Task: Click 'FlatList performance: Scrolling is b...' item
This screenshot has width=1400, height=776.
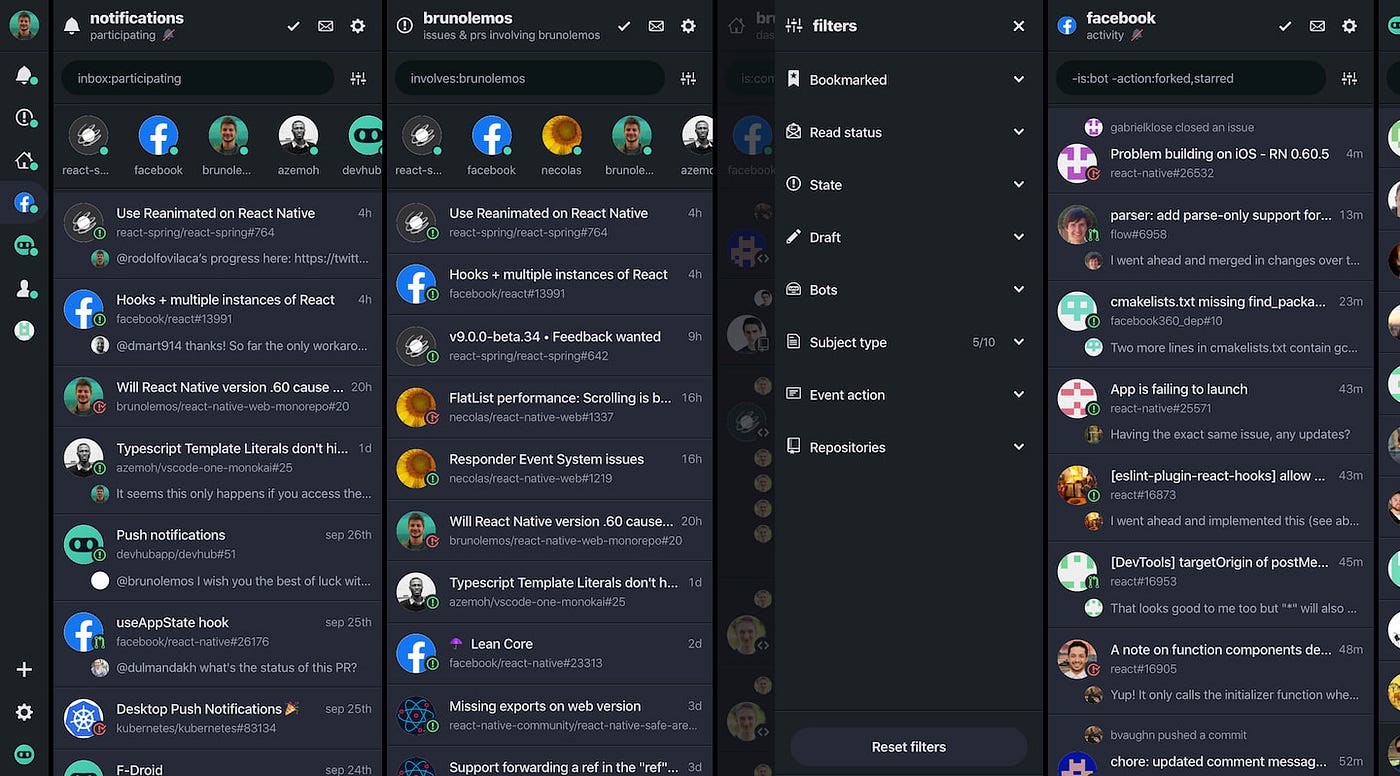Action: pyautogui.click(x=550, y=406)
